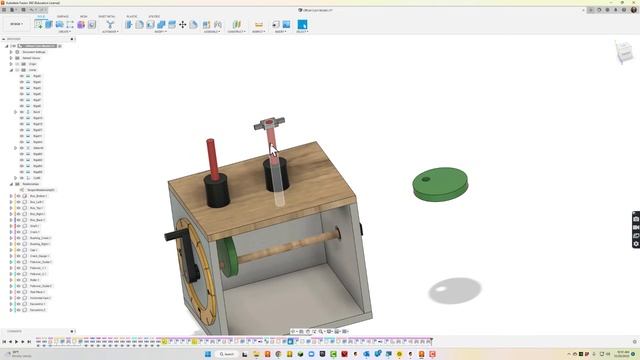Click the ViewCube in the top-right corner
Image resolution: width=640 pixels, height=360 pixels.
[624, 52]
